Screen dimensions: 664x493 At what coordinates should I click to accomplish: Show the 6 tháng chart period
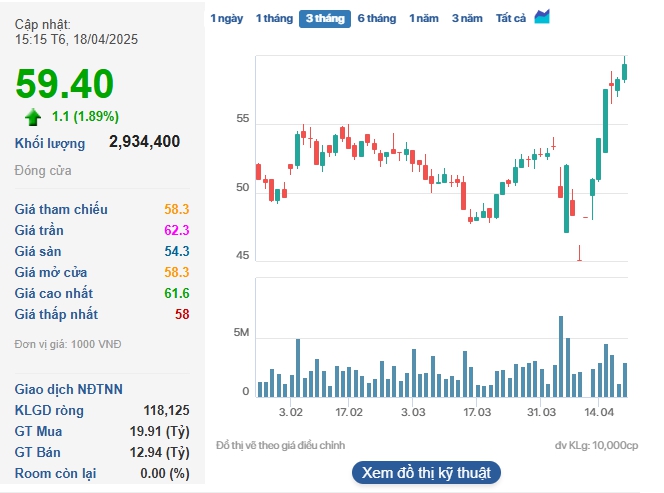point(377,19)
